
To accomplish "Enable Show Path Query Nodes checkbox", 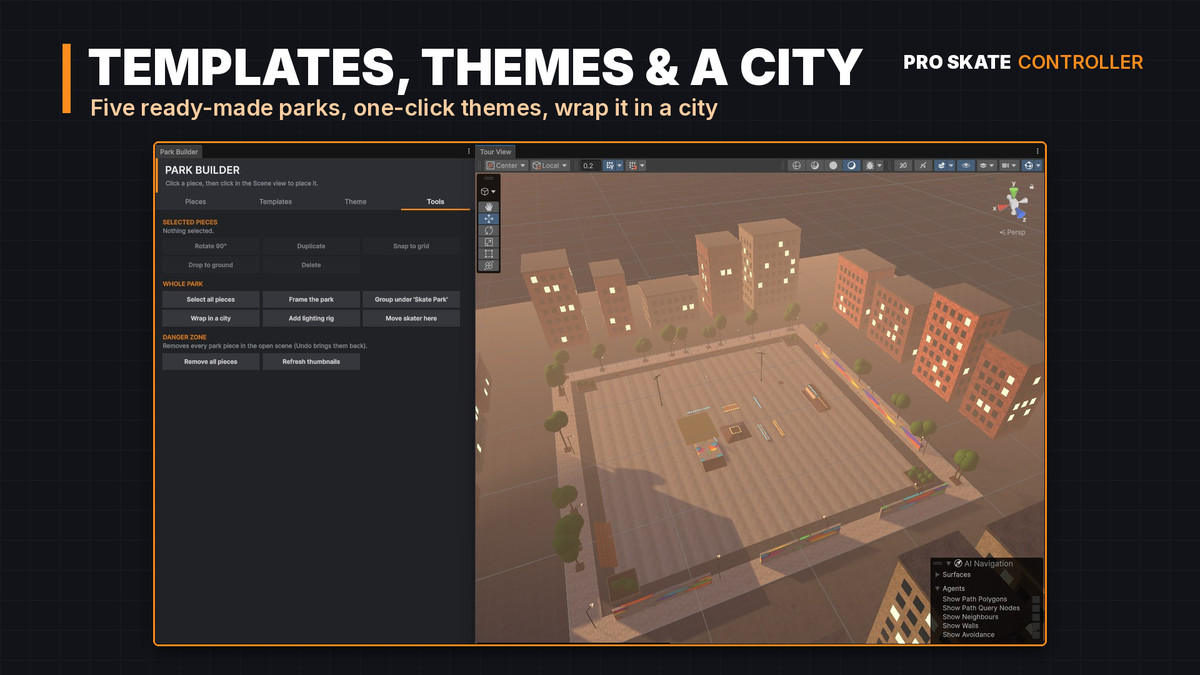I will coord(1036,608).
